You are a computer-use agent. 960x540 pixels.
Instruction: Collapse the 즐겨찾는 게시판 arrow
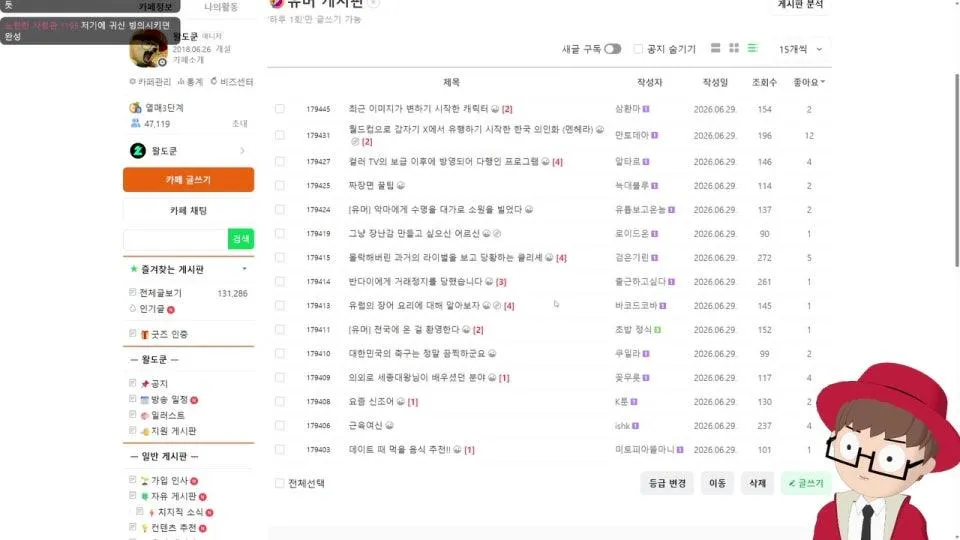coord(244,269)
